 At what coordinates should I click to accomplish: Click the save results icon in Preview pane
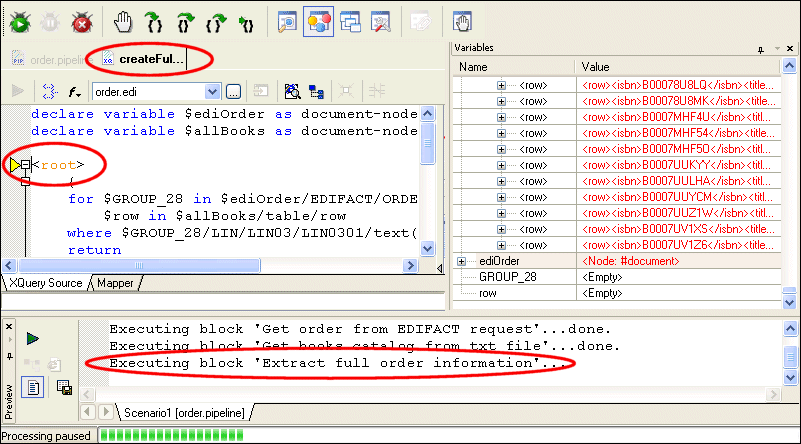64,387
